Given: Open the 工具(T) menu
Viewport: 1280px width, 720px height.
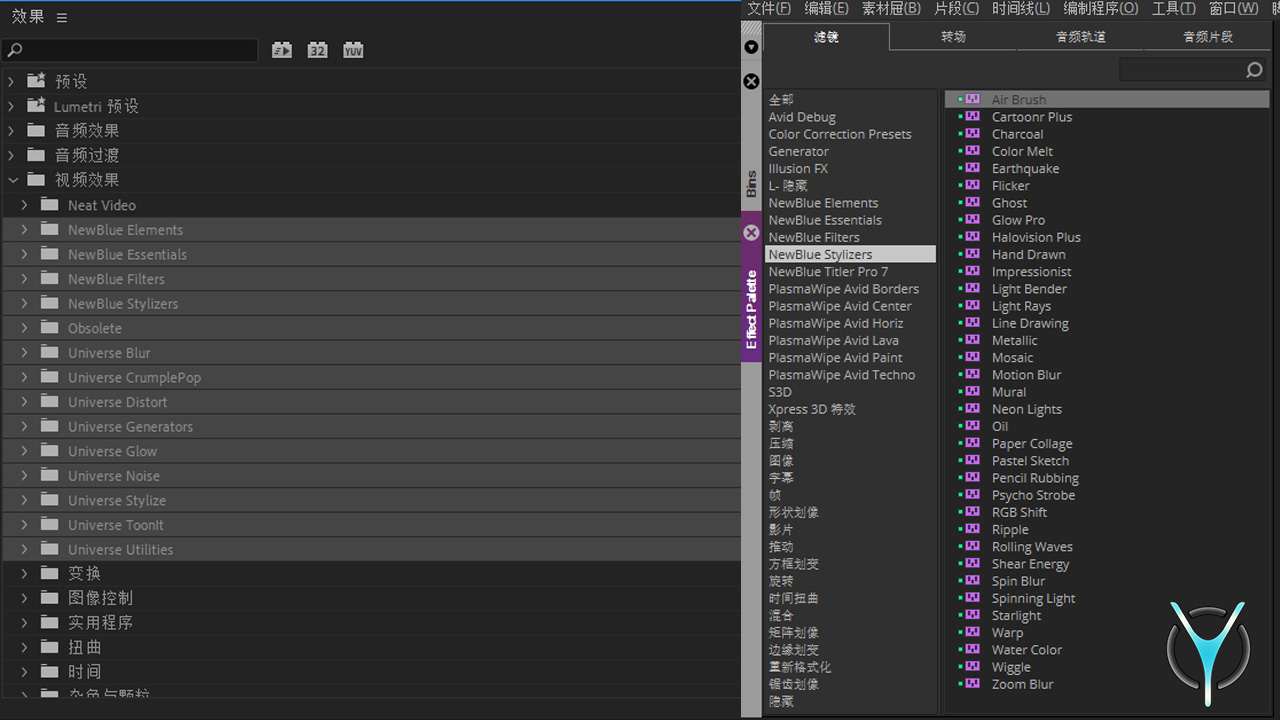Looking at the screenshot, I should pos(1173,9).
